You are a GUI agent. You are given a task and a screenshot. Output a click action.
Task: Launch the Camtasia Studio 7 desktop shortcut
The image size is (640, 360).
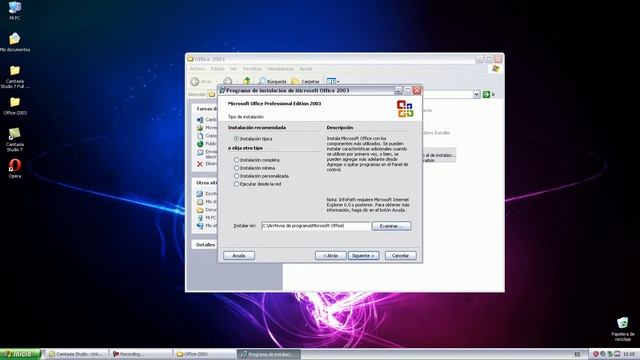(x=15, y=140)
